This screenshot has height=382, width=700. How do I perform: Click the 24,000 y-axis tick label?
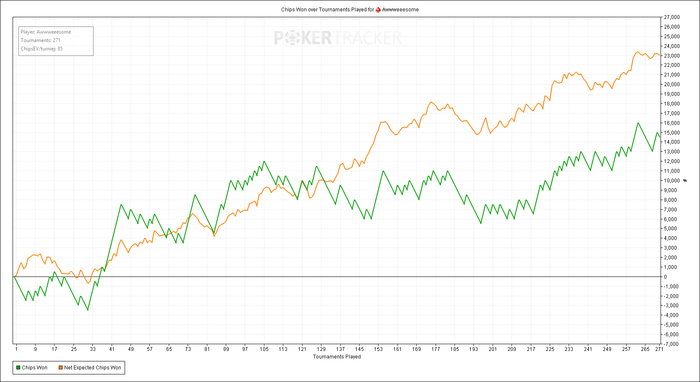tap(671, 46)
